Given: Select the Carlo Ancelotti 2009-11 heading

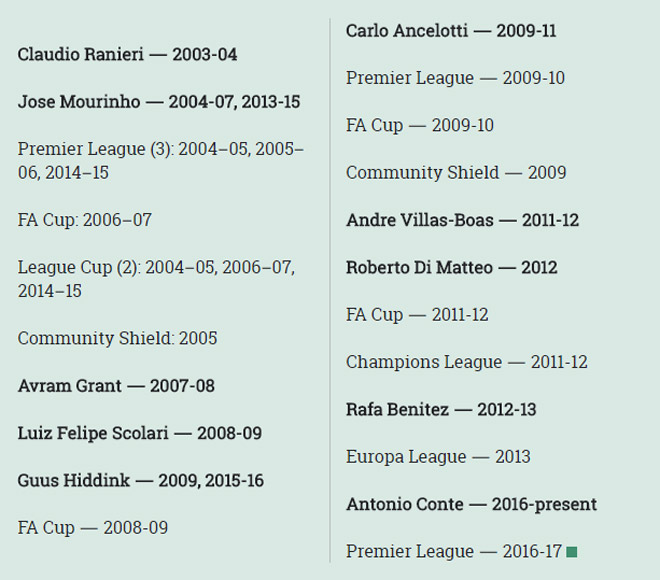Looking at the screenshot, I should pos(451,31).
